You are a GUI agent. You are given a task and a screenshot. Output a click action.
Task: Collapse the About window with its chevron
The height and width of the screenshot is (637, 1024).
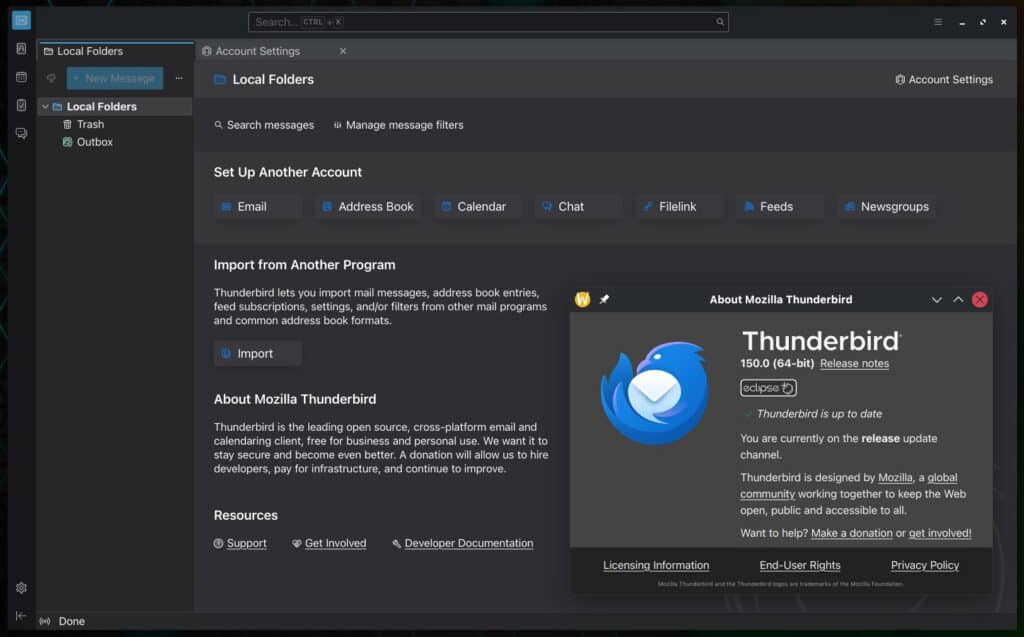[937, 299]
